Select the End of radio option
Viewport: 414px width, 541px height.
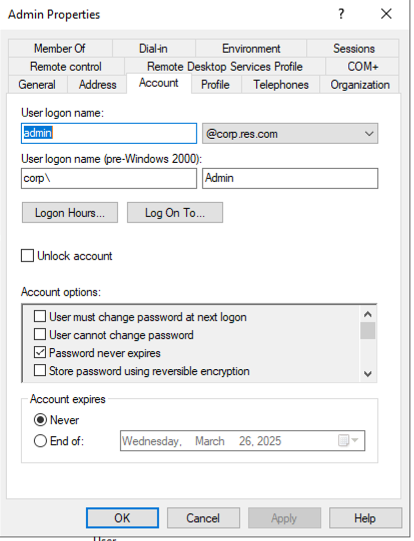40,441
